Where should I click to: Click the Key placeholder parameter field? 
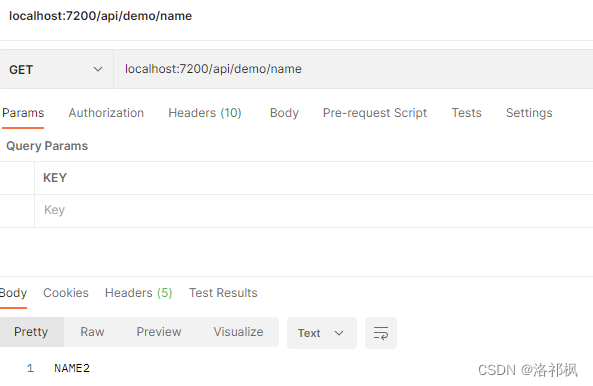coord(314,210)
